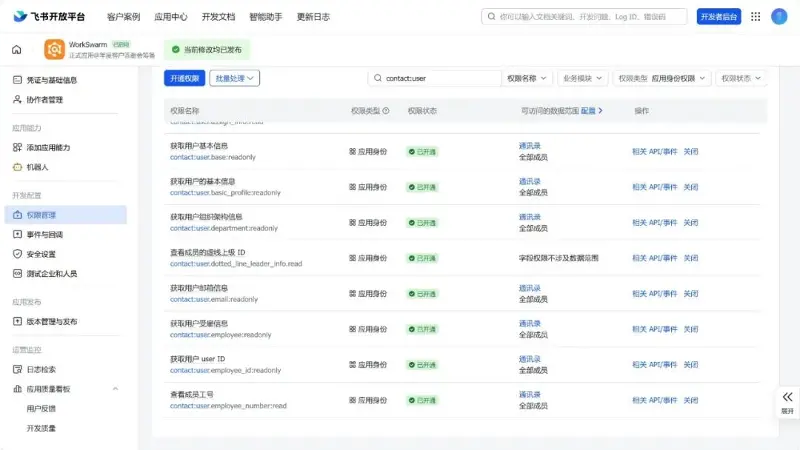This screenshot has height=450, width=800.
Task: Open 更新日志 in the top navigation
Action: (x=313, y=17)
